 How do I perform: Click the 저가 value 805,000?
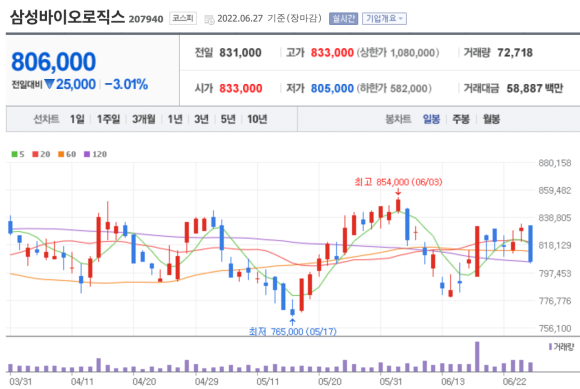click(332, 88)
